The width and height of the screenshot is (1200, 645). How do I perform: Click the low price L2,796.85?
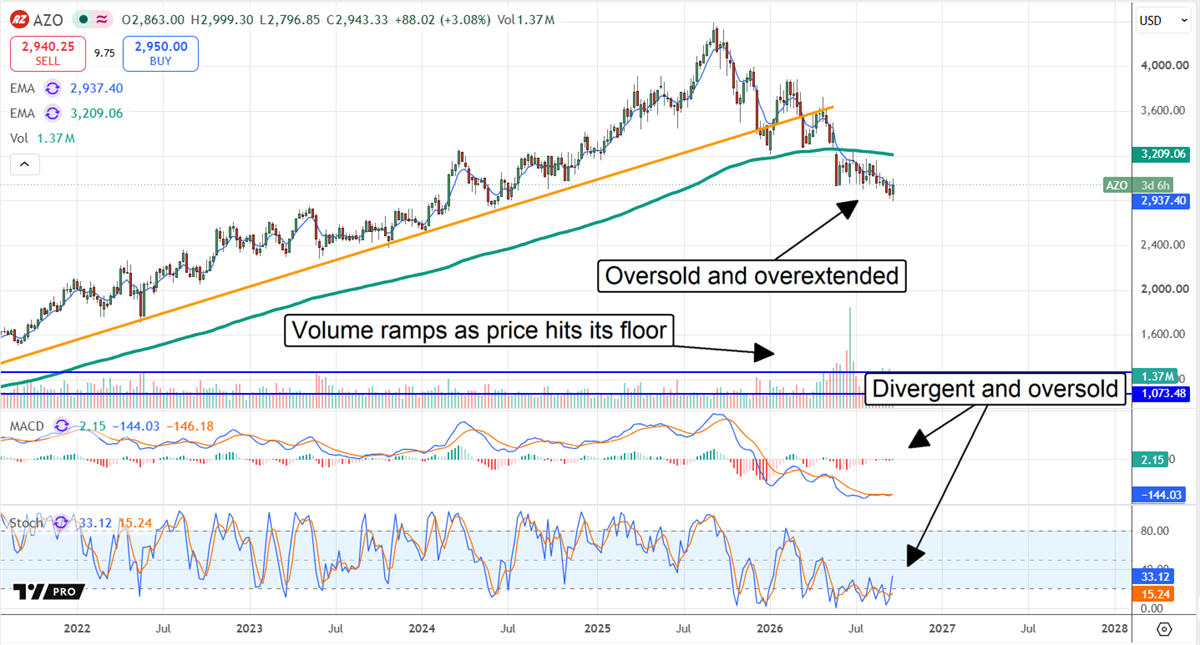291,20
